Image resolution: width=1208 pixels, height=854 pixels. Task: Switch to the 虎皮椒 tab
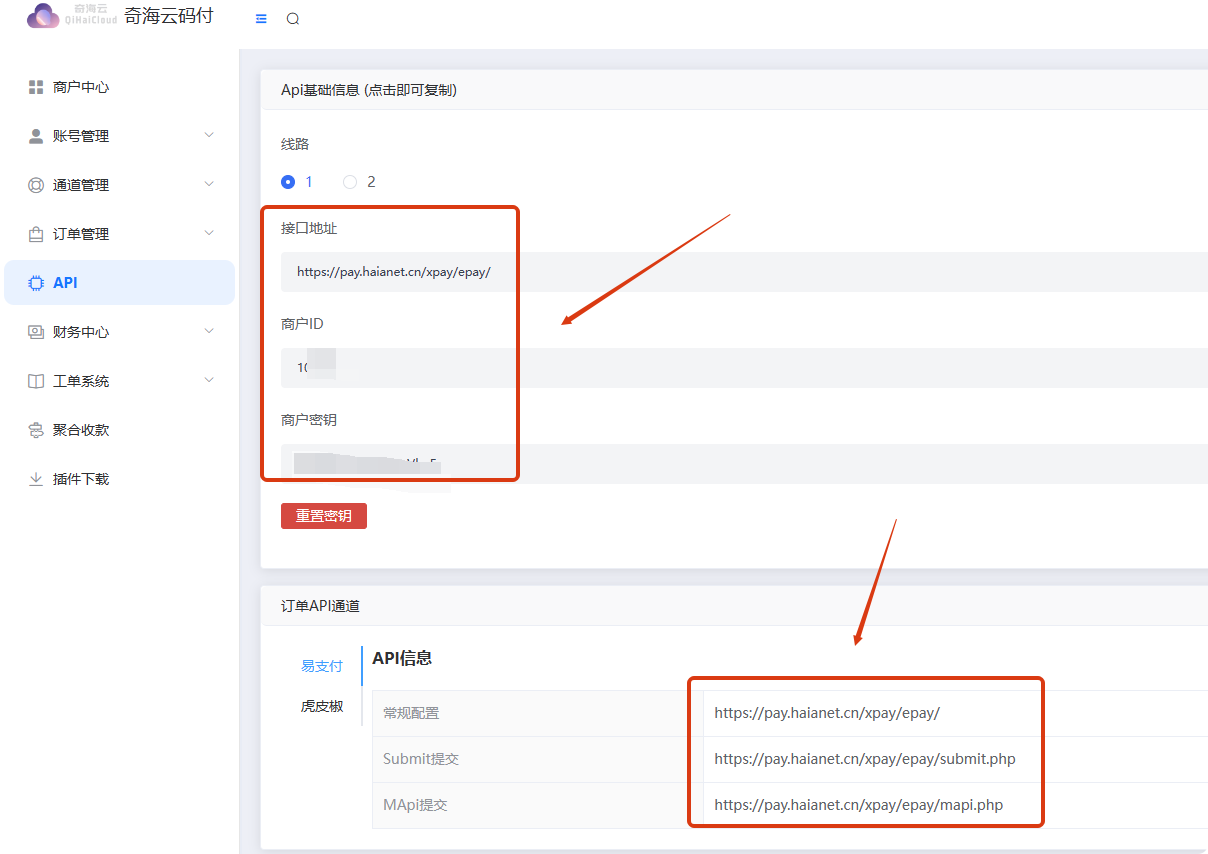(322, 706)
